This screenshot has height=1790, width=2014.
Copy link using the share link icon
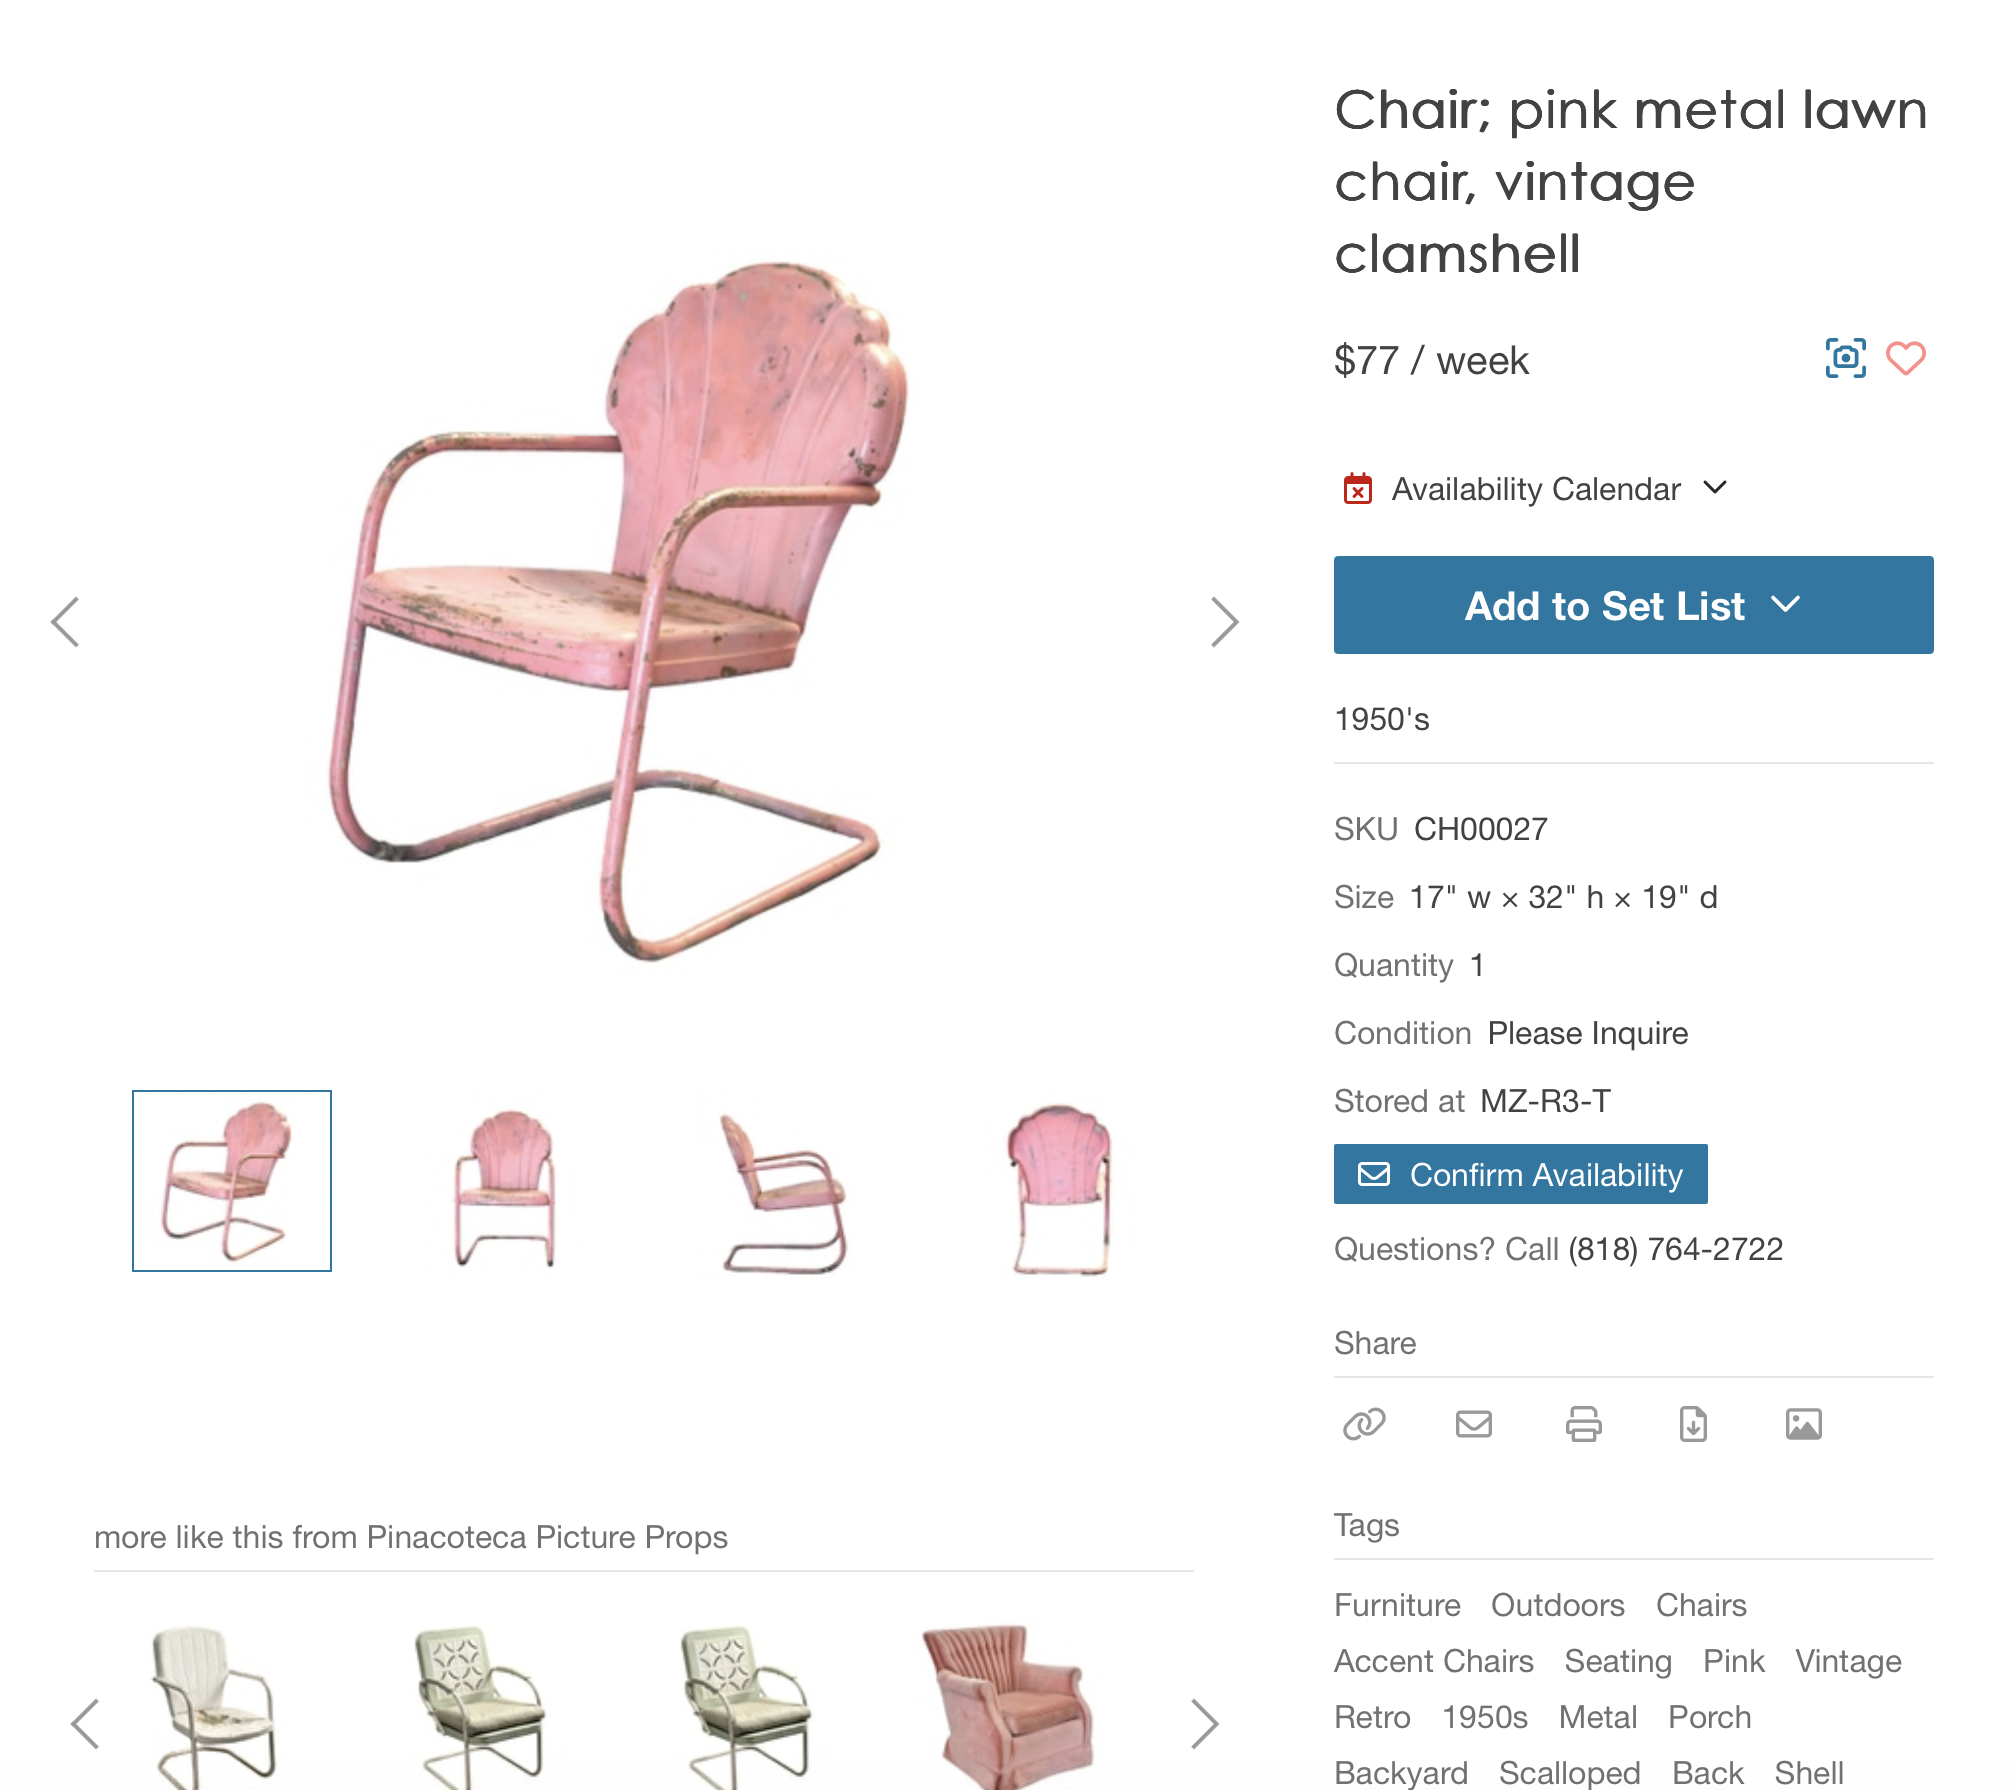[1364, 1424]
